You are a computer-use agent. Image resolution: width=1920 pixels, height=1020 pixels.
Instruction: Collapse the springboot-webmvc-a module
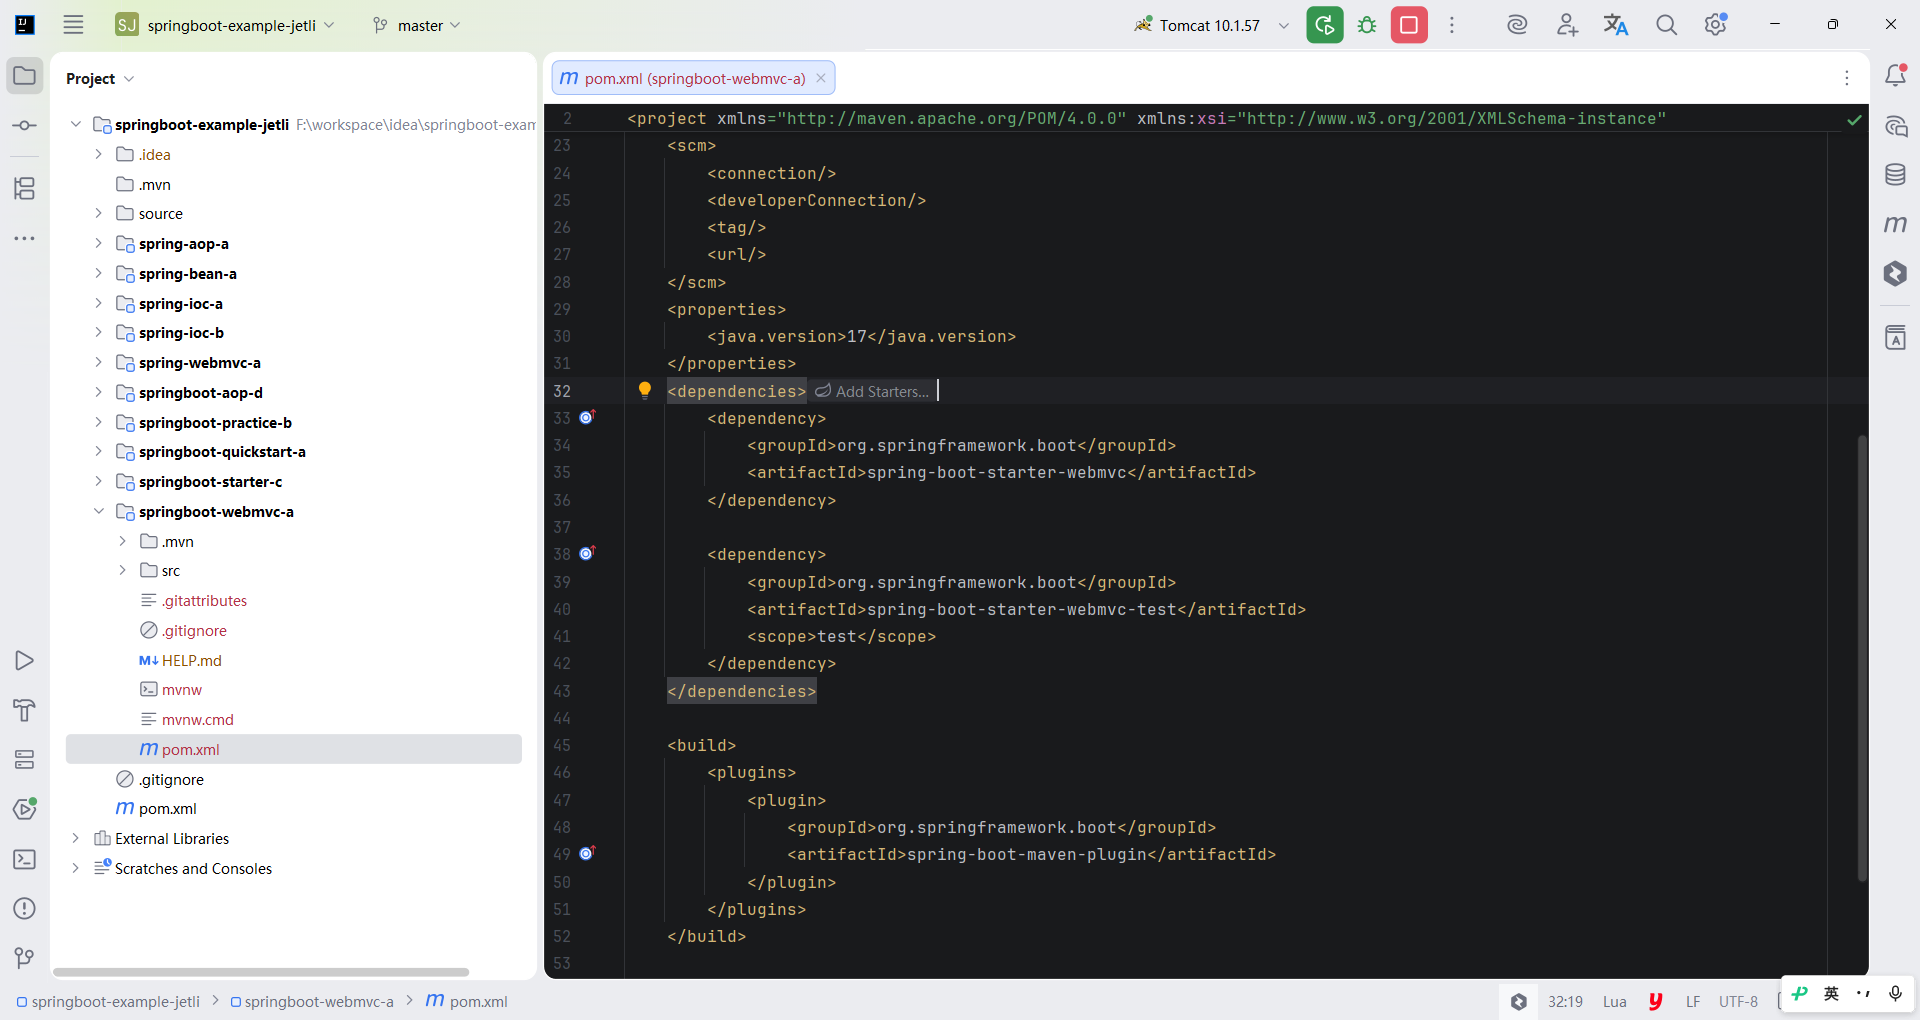(98, 511)
